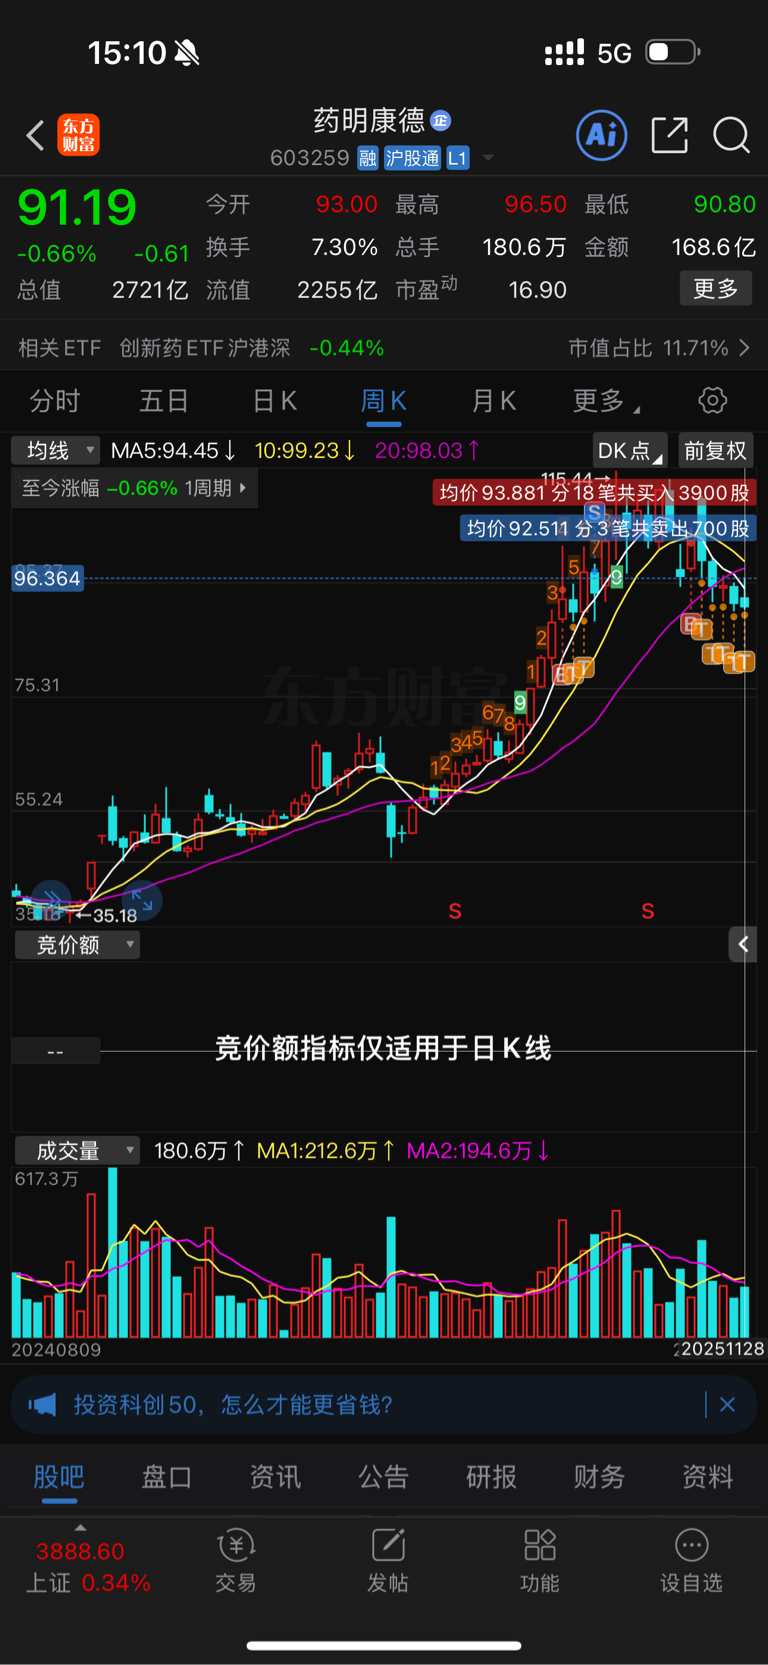Open chart settings gear
768x1665 pixels.
point(712,401)
